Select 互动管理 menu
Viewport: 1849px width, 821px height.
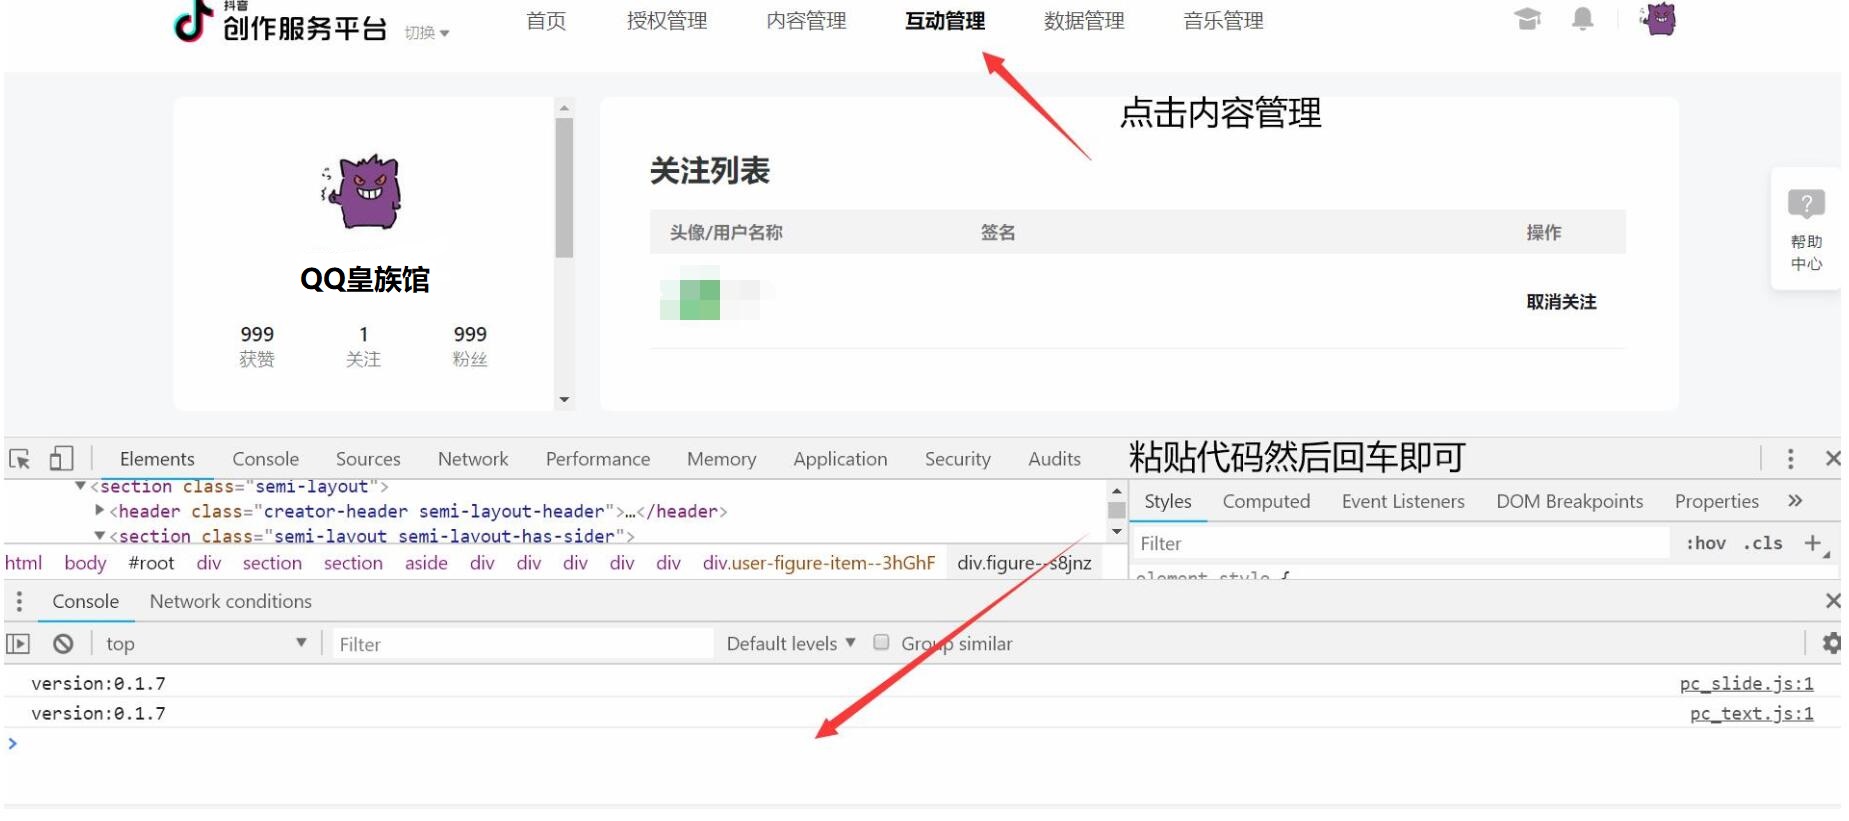(x=945, y=21)
